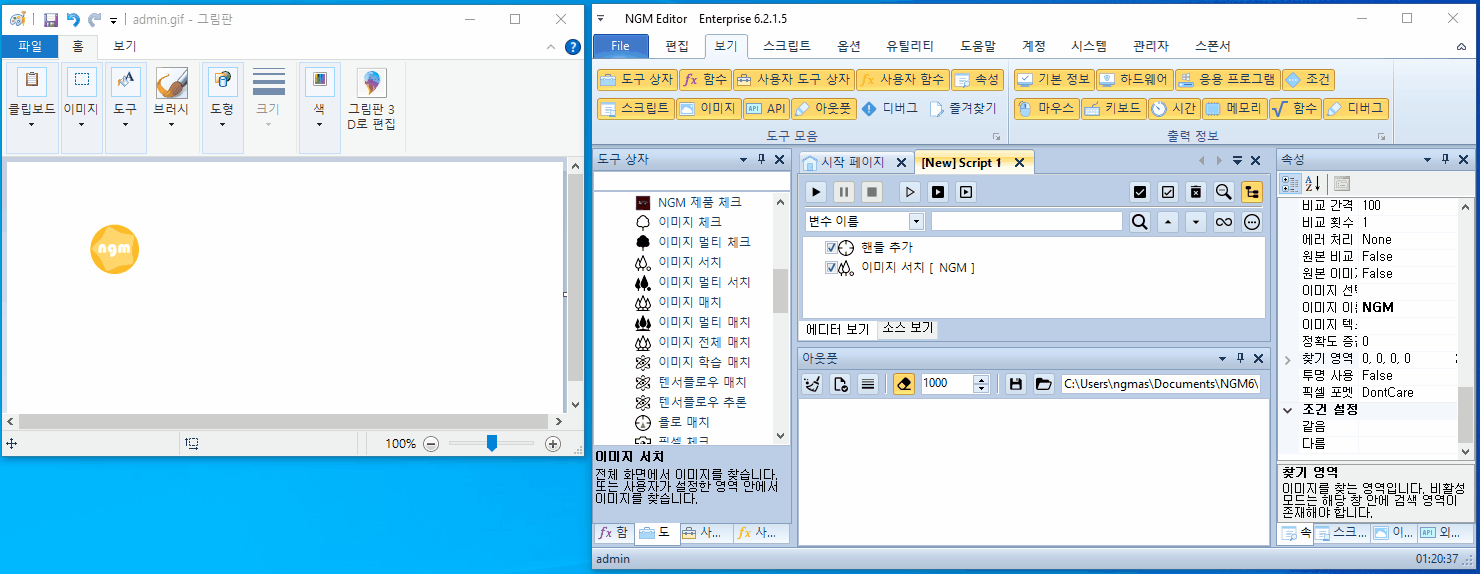The height and width of the screenshot is (574, 1480).
Task: Click the API ribbon button
Action: [766, 108]
